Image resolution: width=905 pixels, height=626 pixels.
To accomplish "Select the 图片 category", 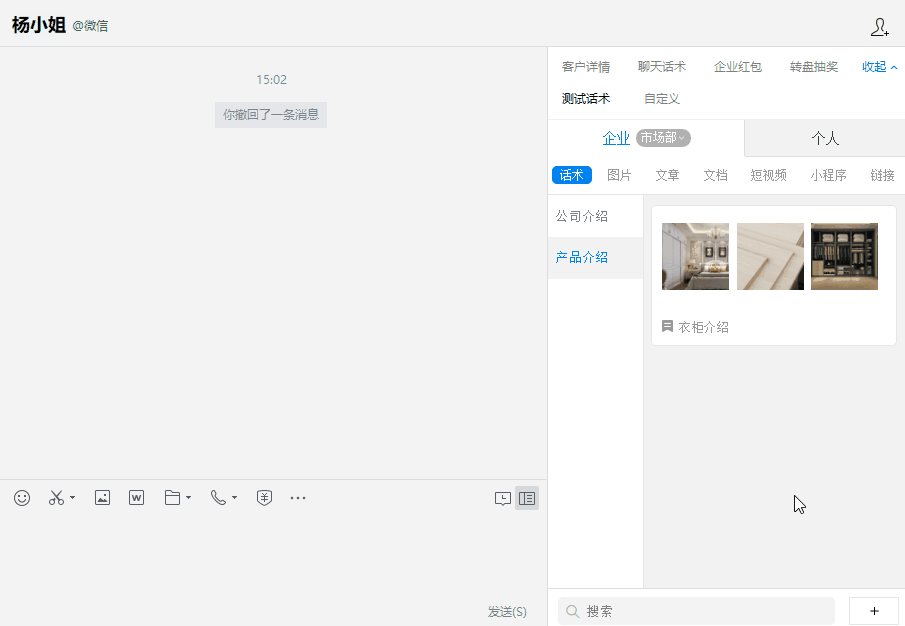I will pyautogui.click(x=619, y=175).
